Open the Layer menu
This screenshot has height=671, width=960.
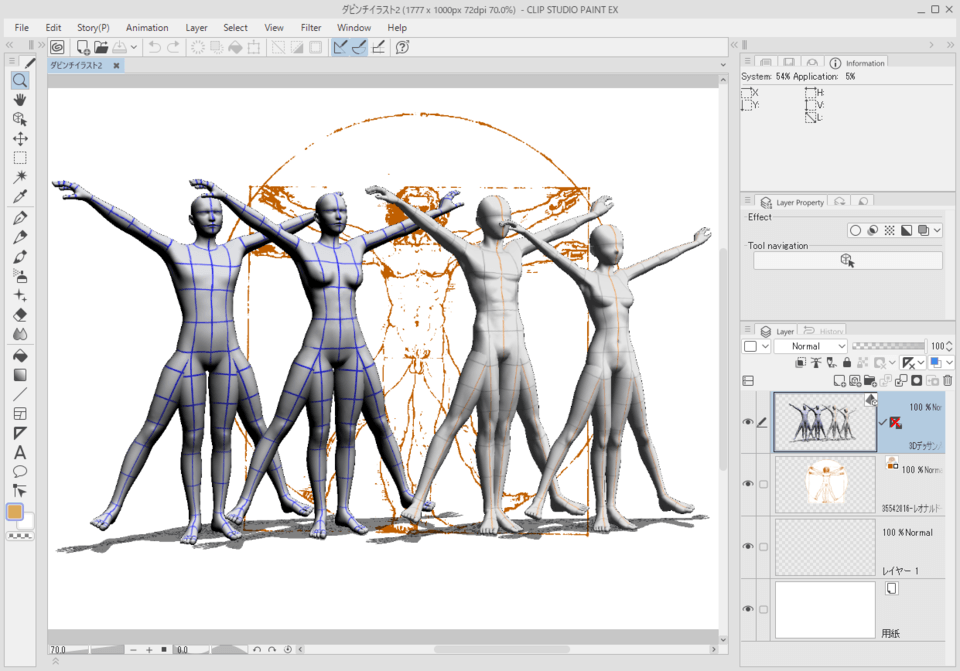197,28
